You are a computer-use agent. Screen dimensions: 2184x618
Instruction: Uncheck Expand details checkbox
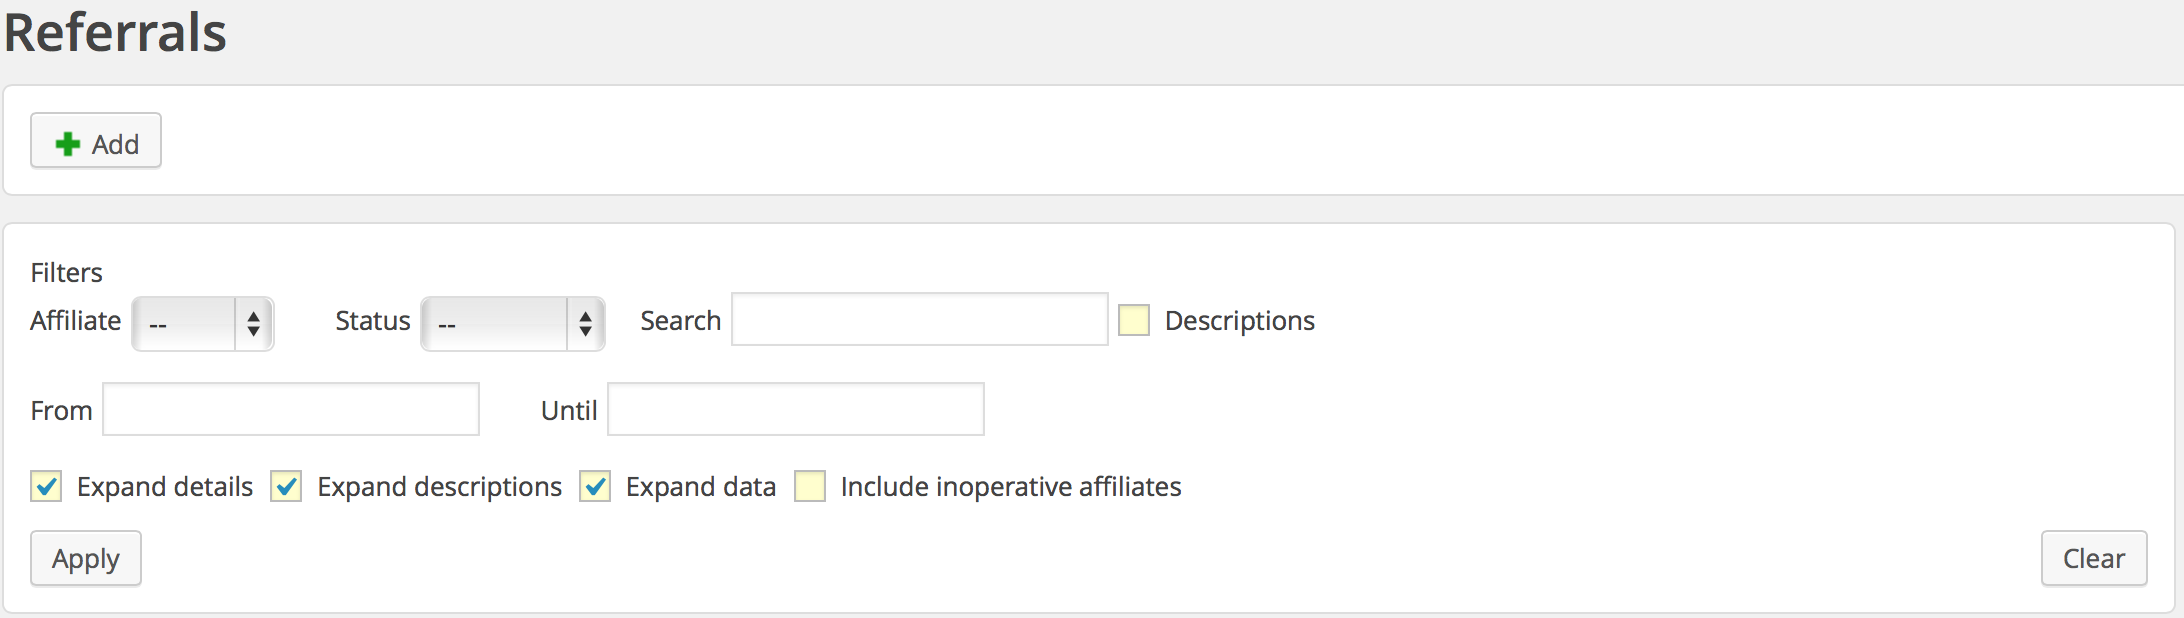(46, 486)
